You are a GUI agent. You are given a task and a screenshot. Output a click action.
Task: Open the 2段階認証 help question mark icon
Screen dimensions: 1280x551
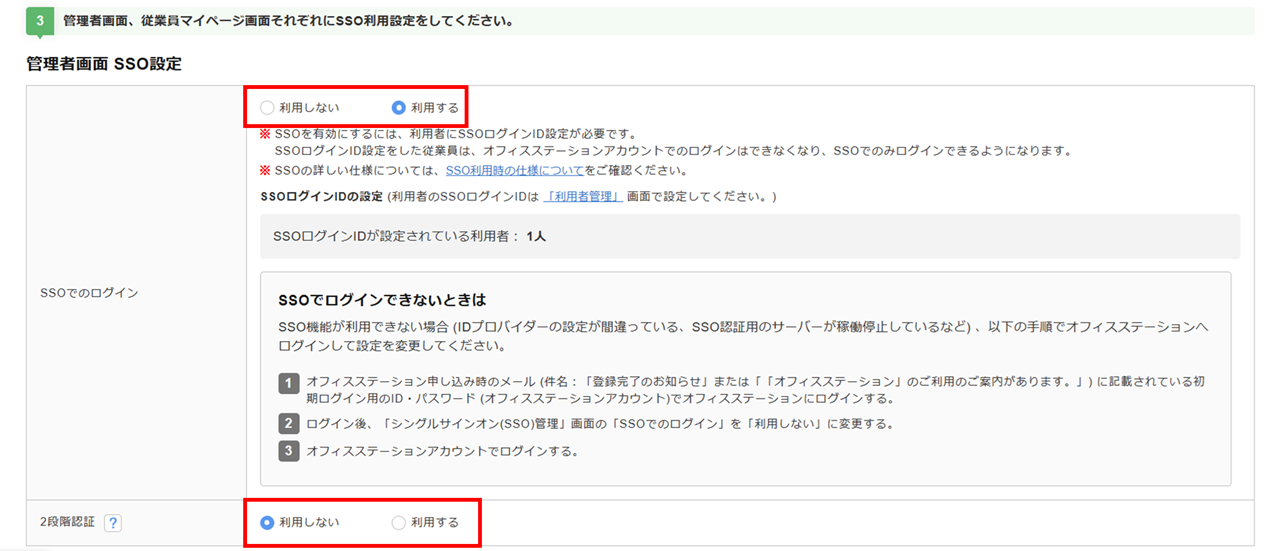tap(112, 523)
